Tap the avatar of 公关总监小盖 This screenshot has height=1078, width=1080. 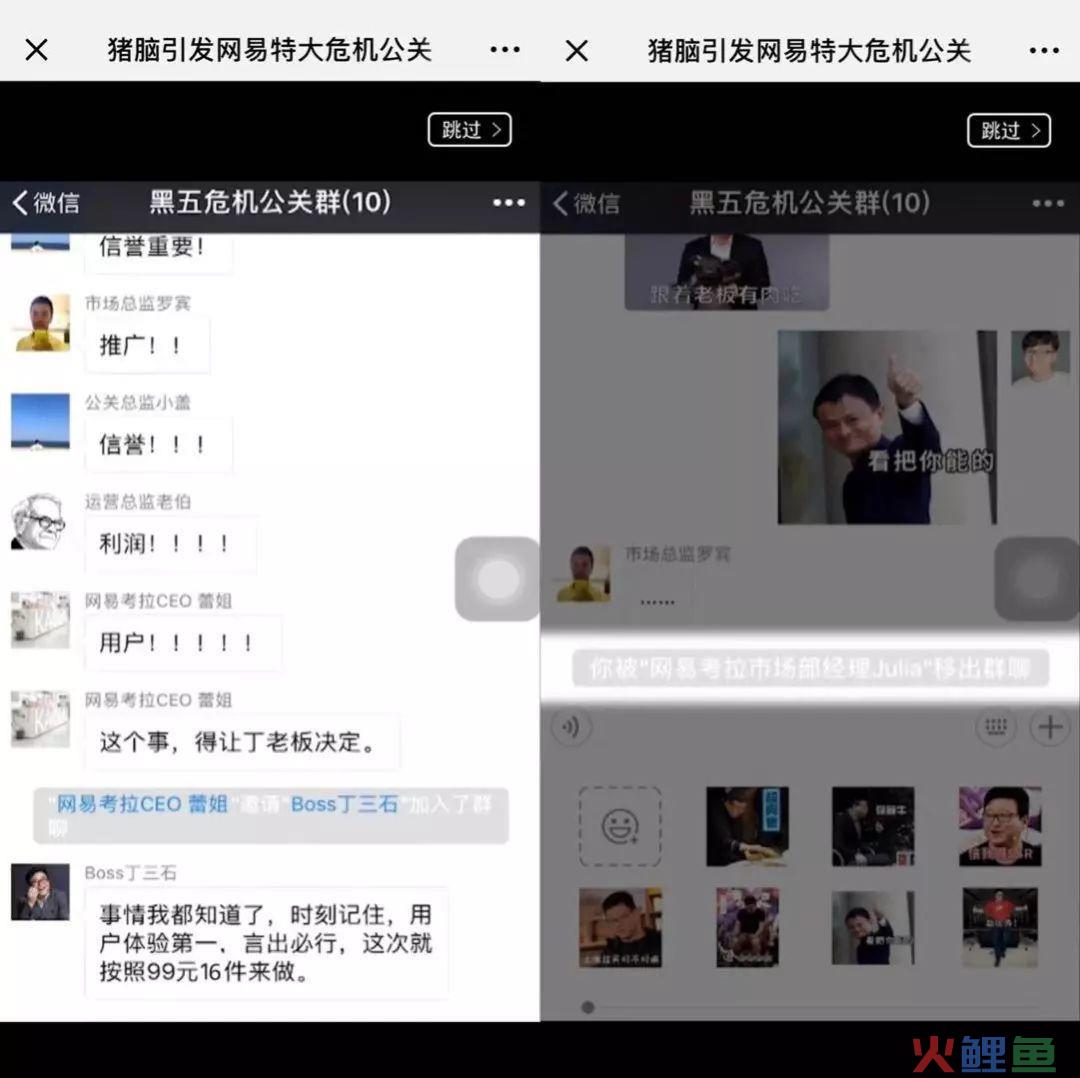click(41, 422)
